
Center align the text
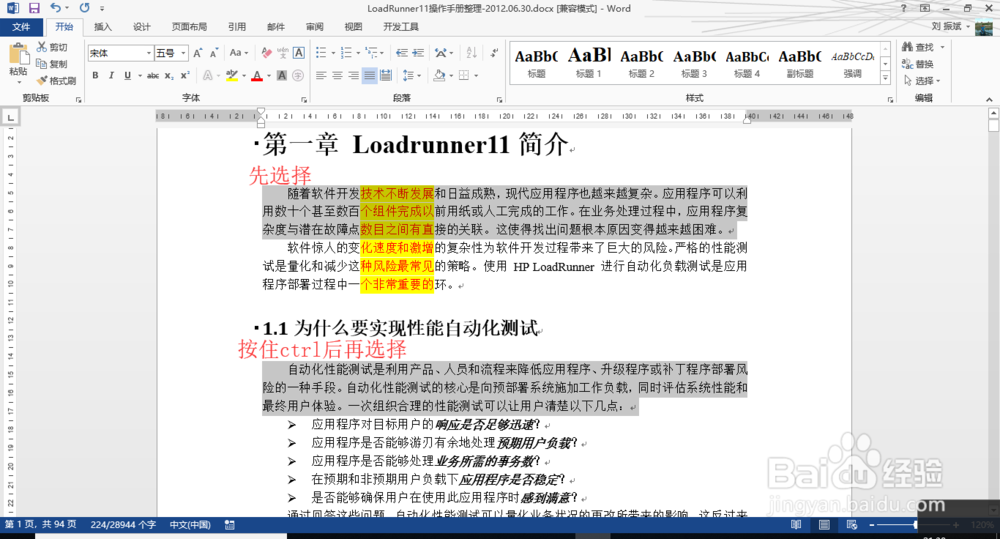tap(337, 75)
